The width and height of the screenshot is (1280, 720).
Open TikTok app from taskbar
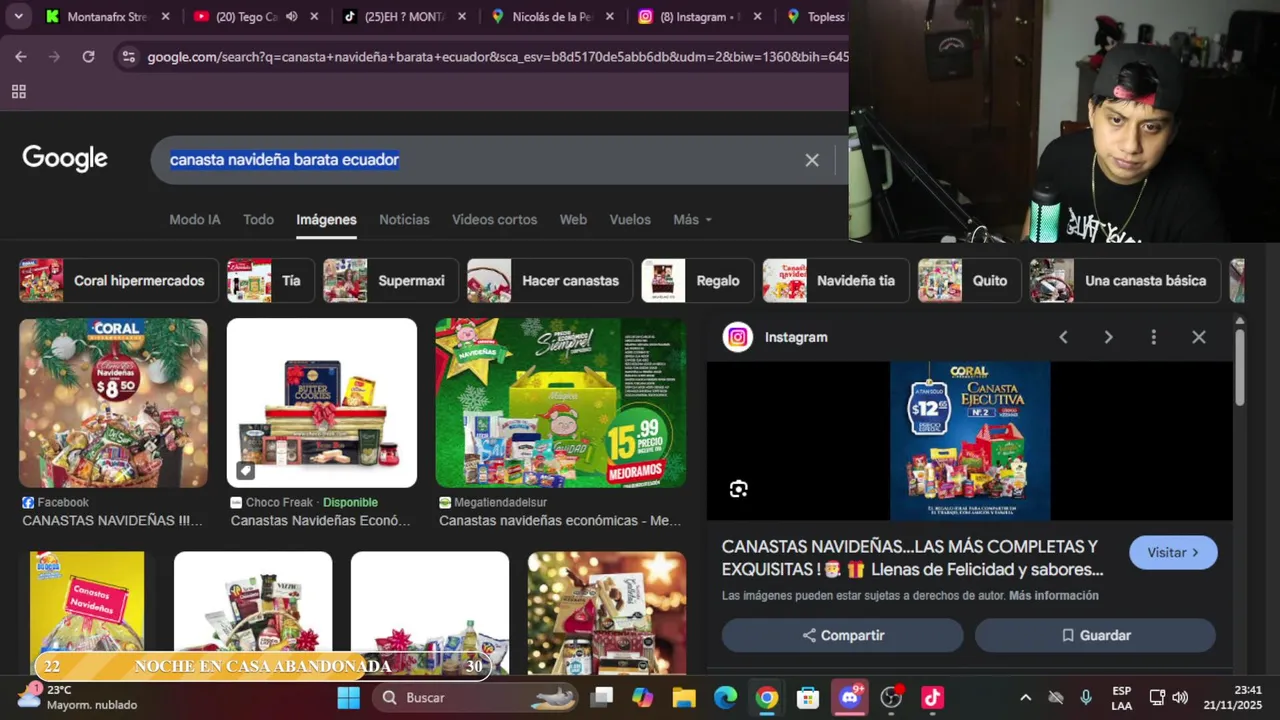pos(932,697)
